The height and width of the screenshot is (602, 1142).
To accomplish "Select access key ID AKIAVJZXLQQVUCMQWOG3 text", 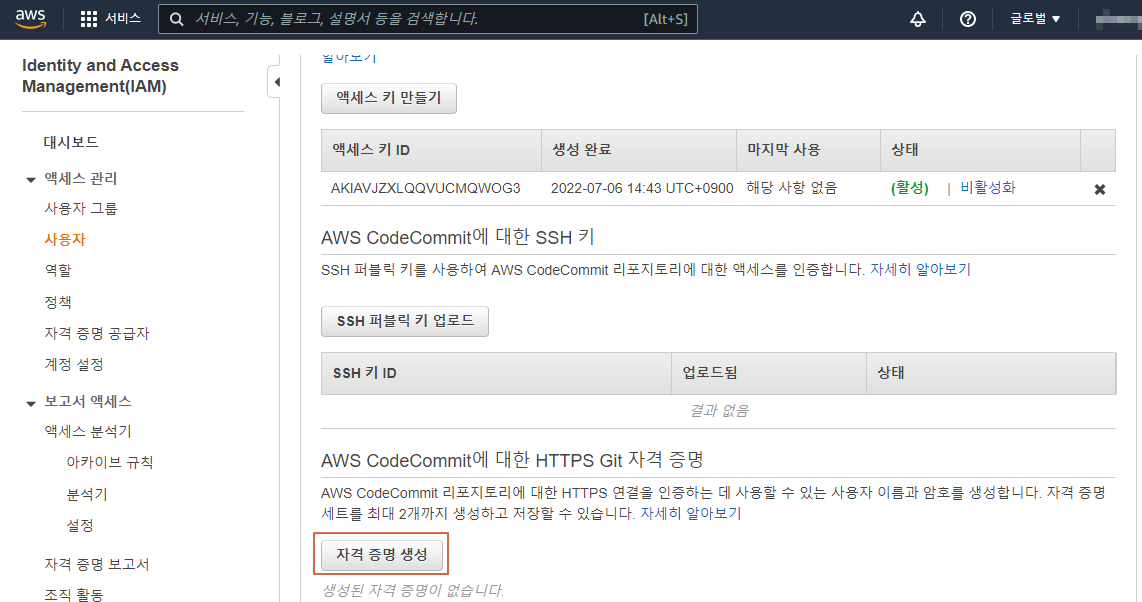I will point(425,189).
